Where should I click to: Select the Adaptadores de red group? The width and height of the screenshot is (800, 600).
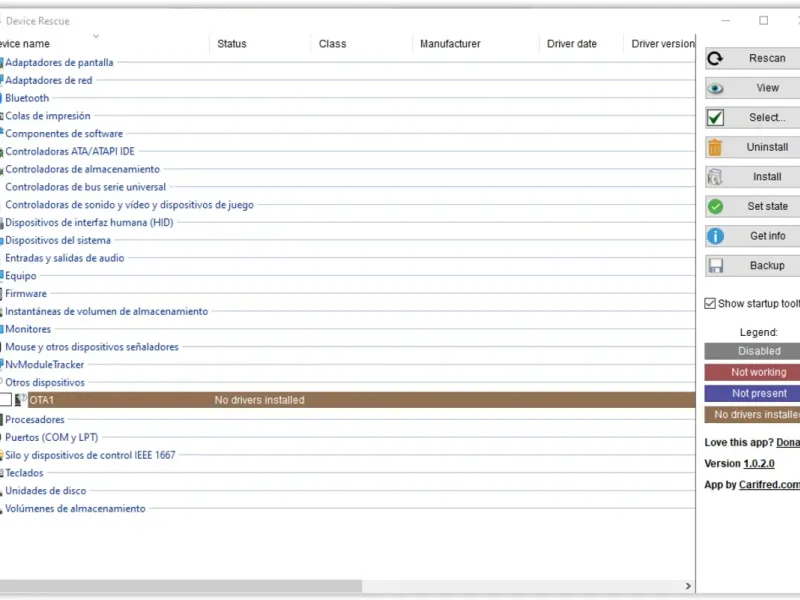48,80
